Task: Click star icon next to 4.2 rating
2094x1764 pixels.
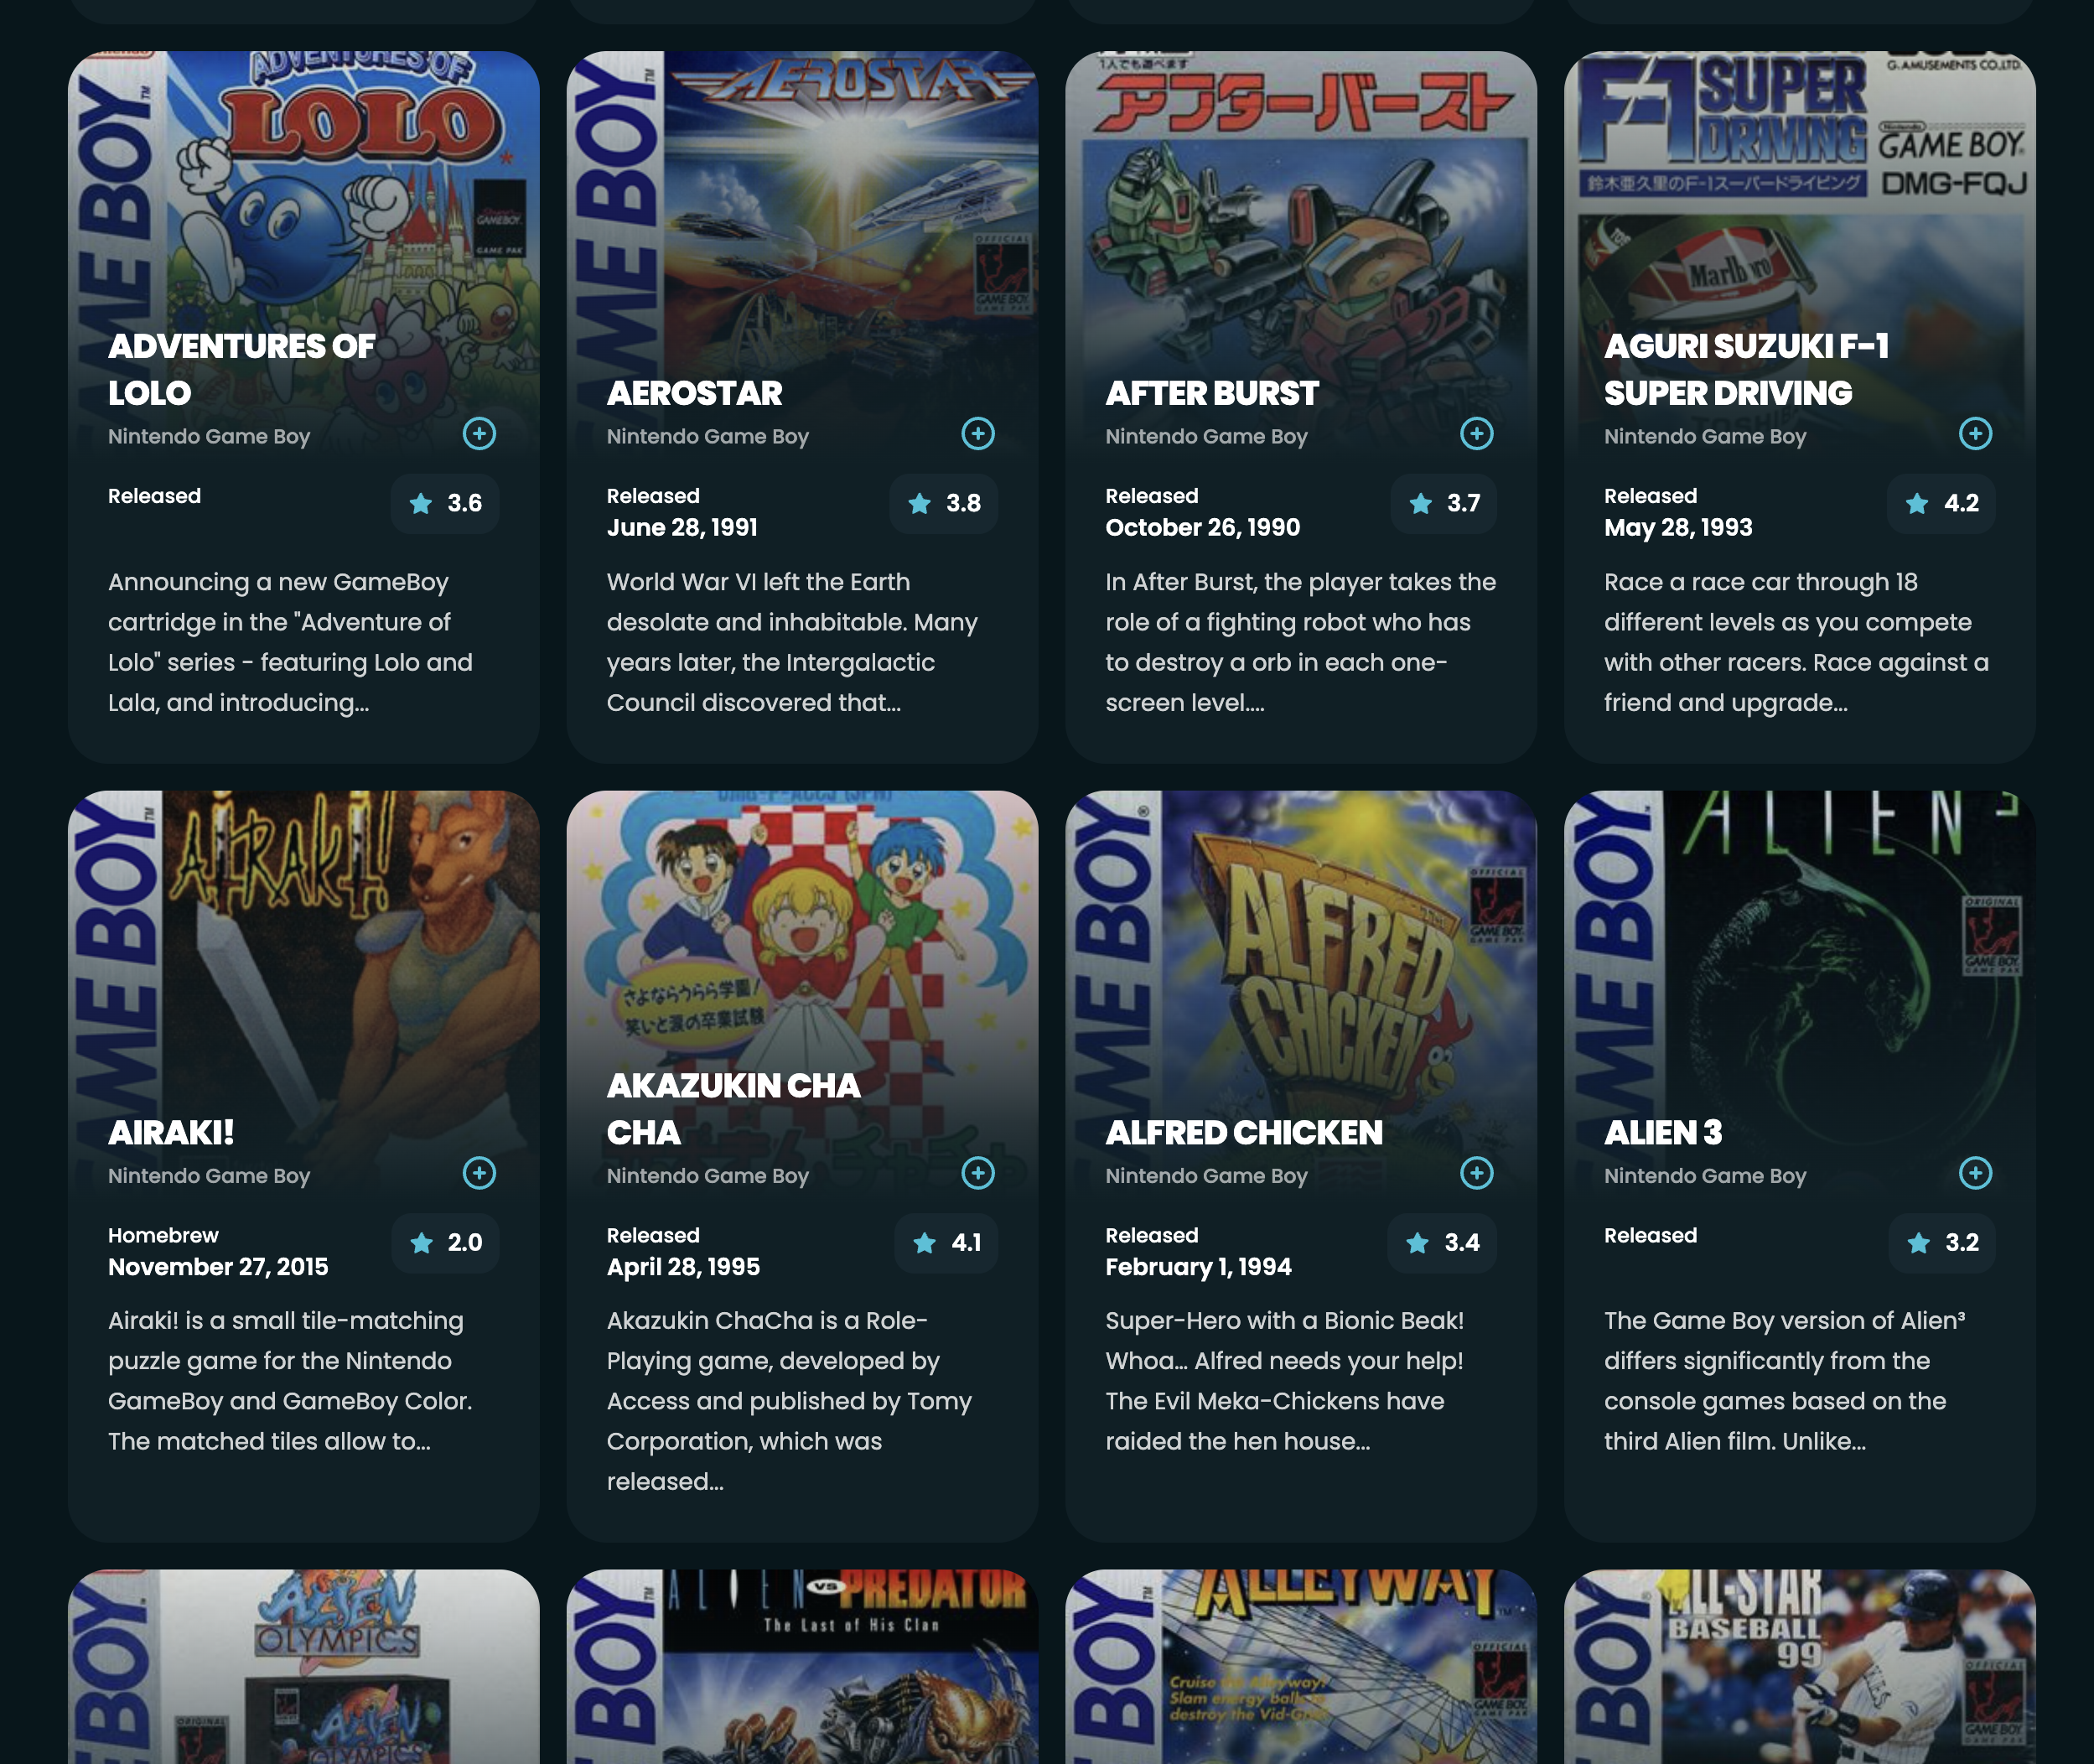Action: (x=1917, y=503)
